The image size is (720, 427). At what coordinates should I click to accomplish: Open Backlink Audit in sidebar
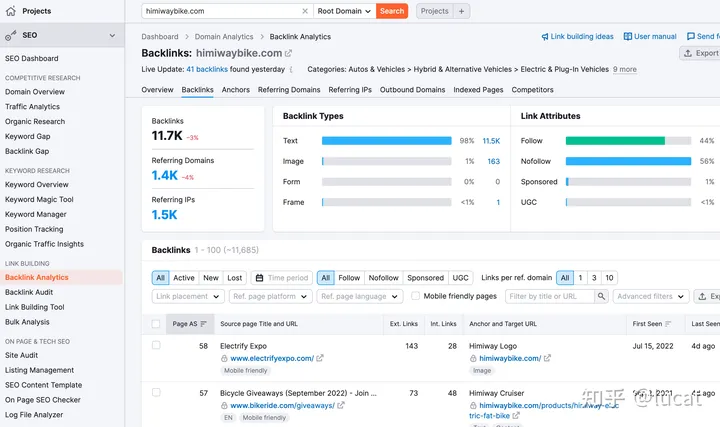pyautogui.click(x=29, y=292)
